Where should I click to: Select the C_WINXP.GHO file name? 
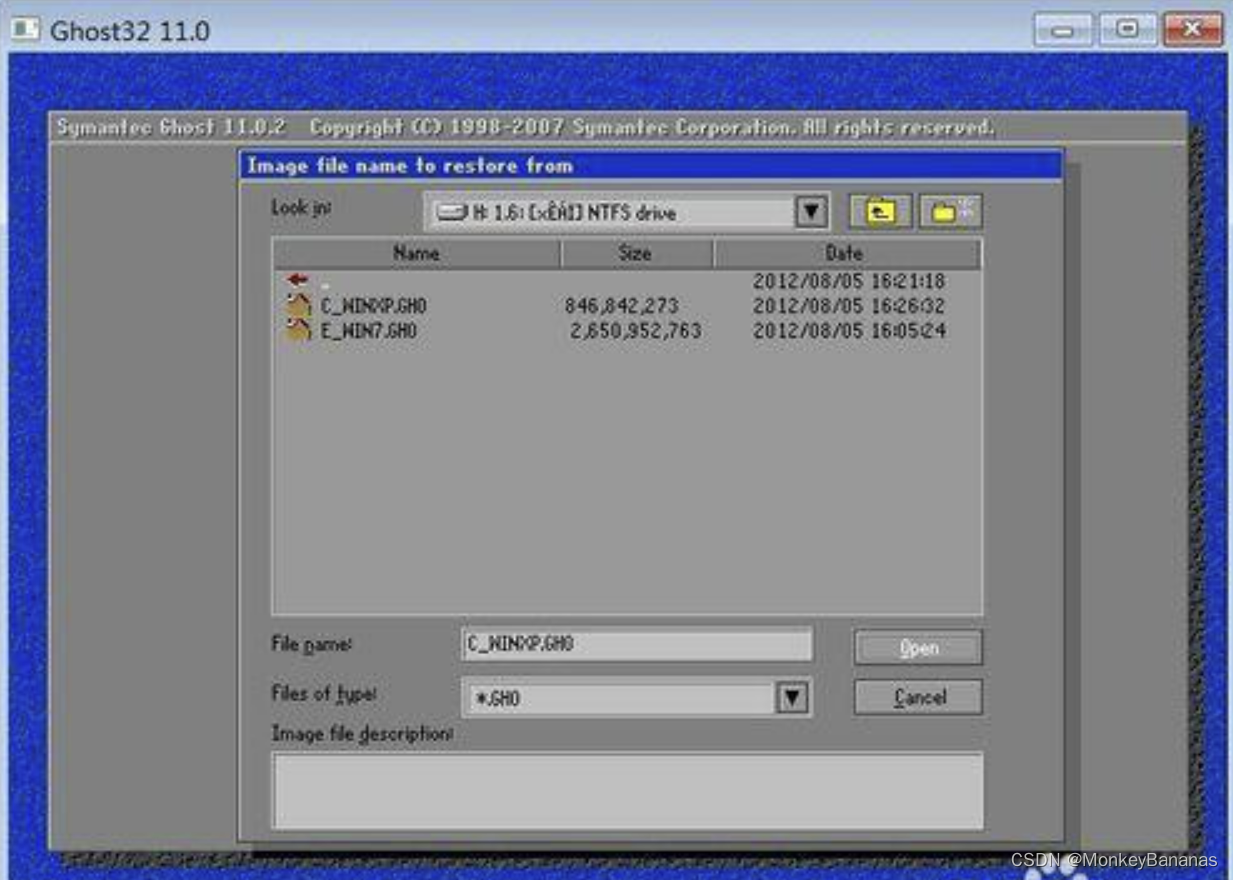pyautogui.click(x=374, y=306)
